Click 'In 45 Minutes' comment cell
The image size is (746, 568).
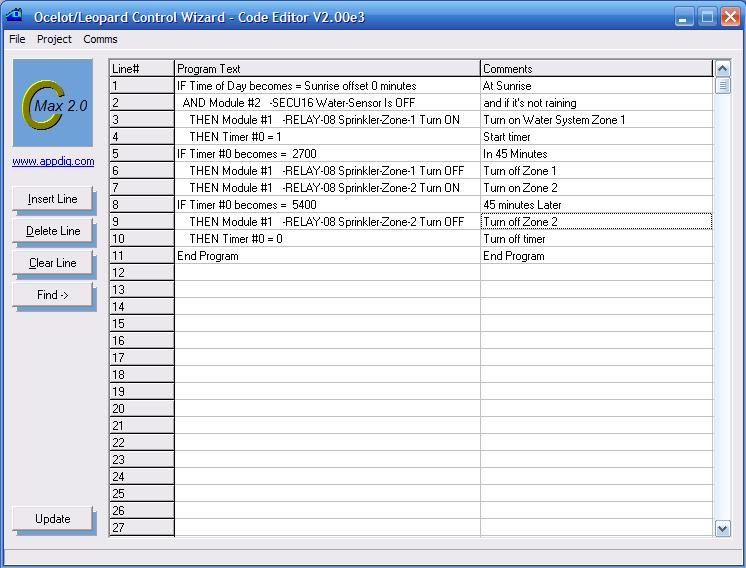pos(597,154)
